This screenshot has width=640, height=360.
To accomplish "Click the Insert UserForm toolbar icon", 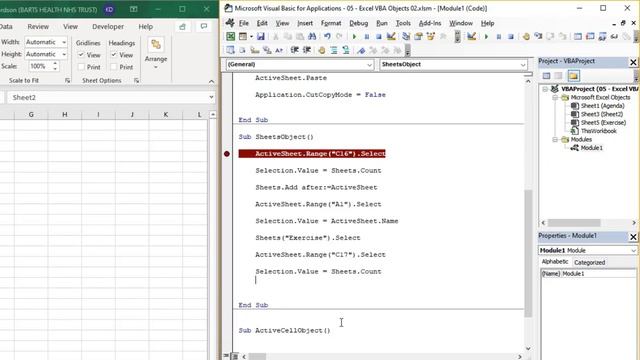I will pyautogui.click(x=243, y=36).
